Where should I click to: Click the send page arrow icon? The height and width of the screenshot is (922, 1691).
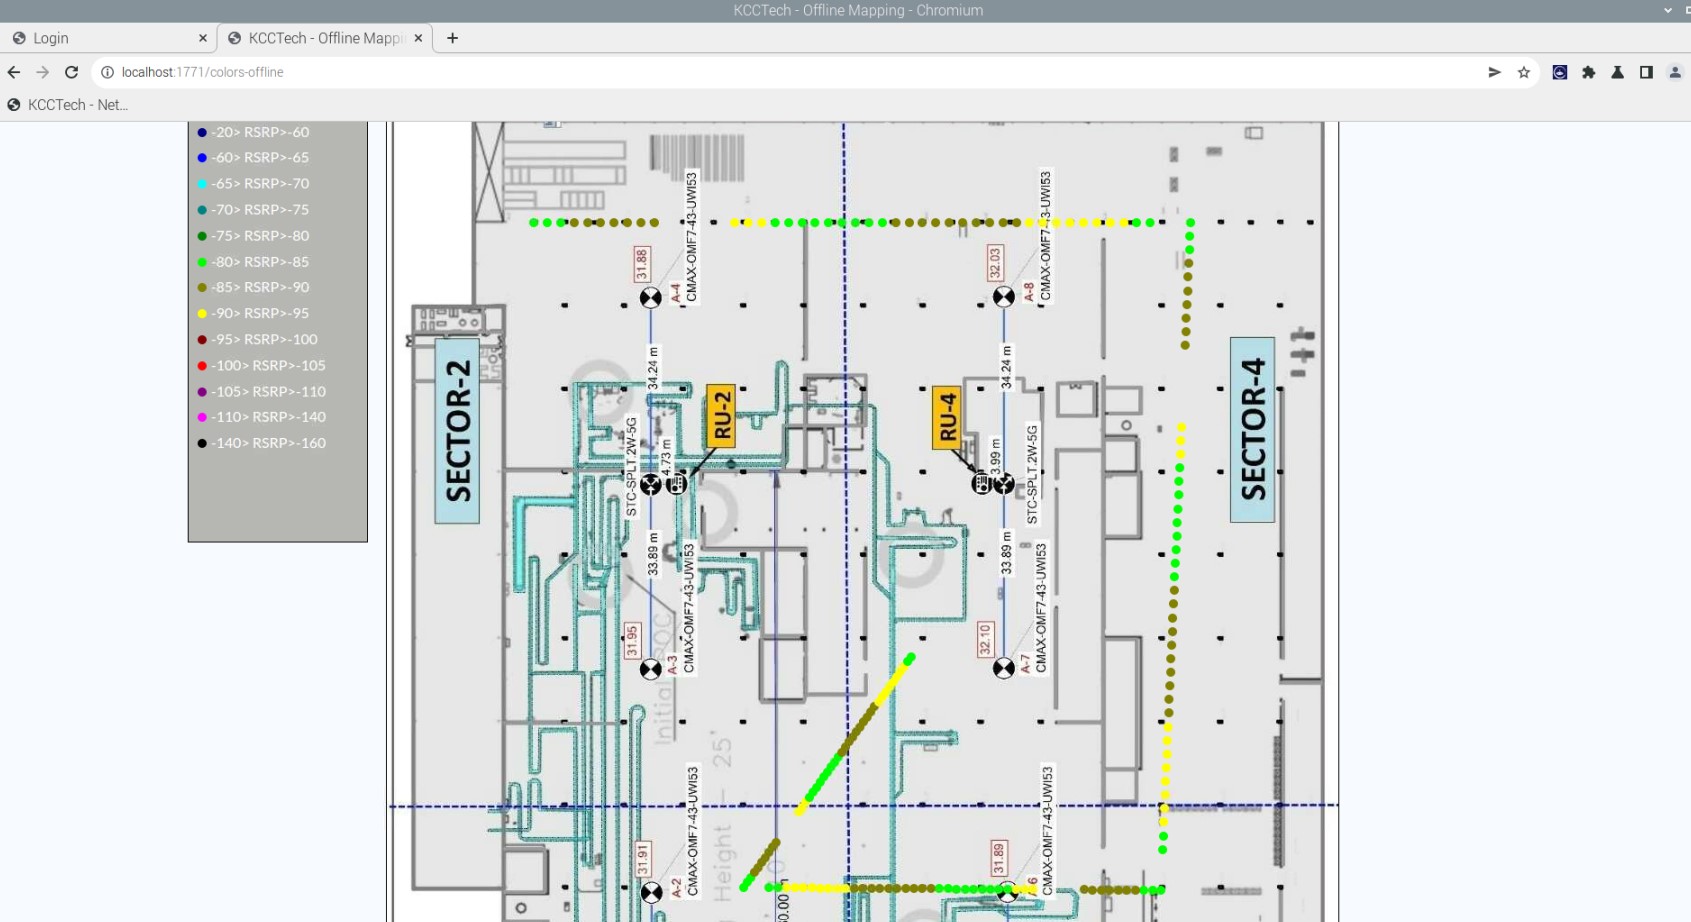1494,72
